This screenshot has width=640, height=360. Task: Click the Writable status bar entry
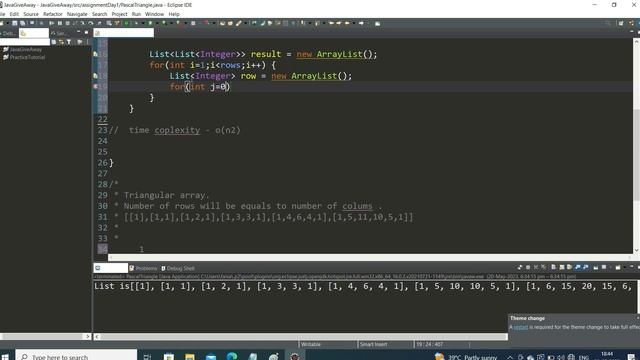point(311,344)
